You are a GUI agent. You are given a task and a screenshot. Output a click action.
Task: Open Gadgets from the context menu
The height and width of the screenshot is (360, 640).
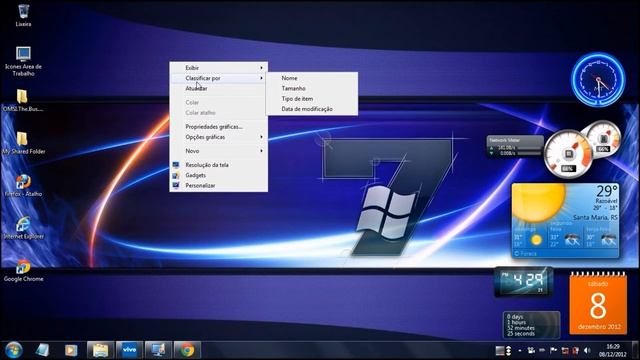click(219, 175)
